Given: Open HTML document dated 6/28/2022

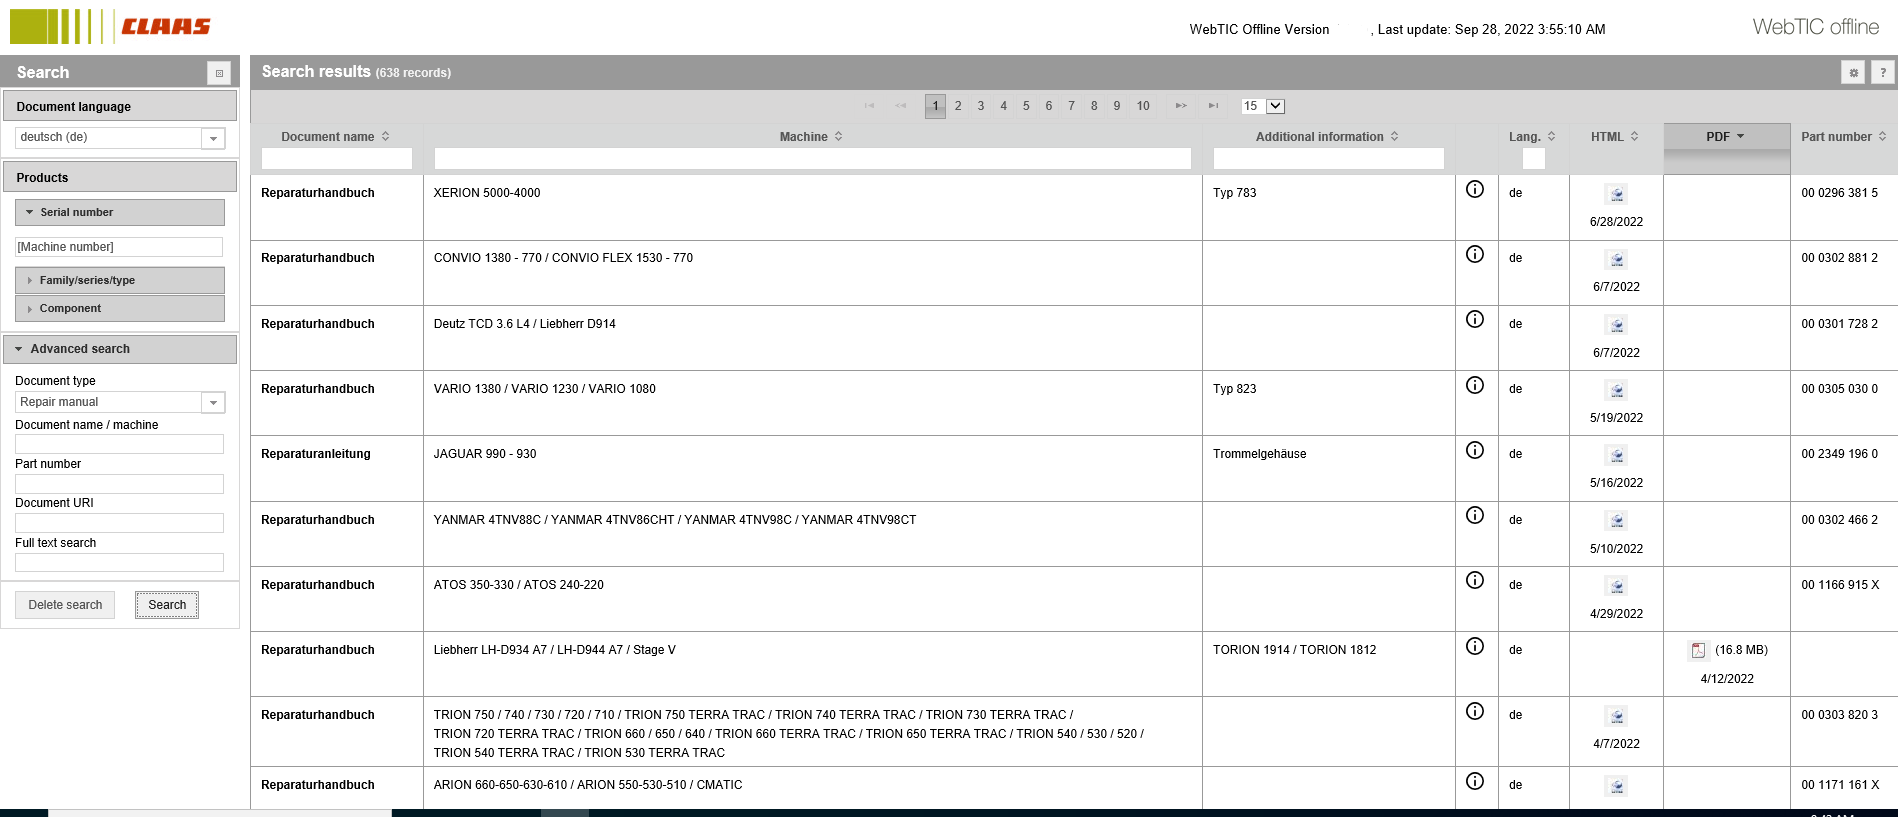Looking at the screenshot, I should (1616, 194).
